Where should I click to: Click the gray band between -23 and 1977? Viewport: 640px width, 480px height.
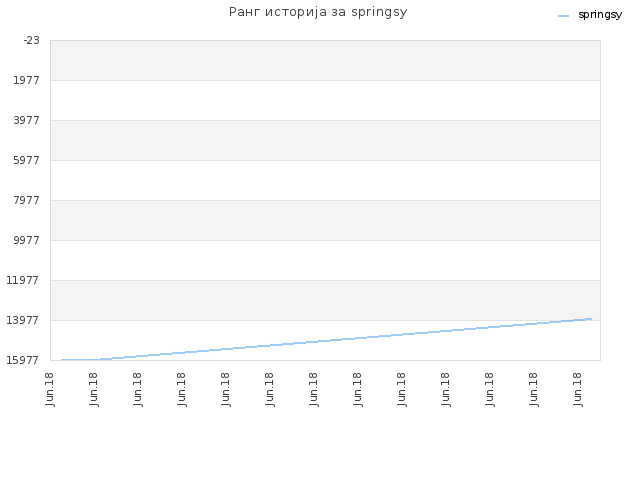tap(325, 60)
